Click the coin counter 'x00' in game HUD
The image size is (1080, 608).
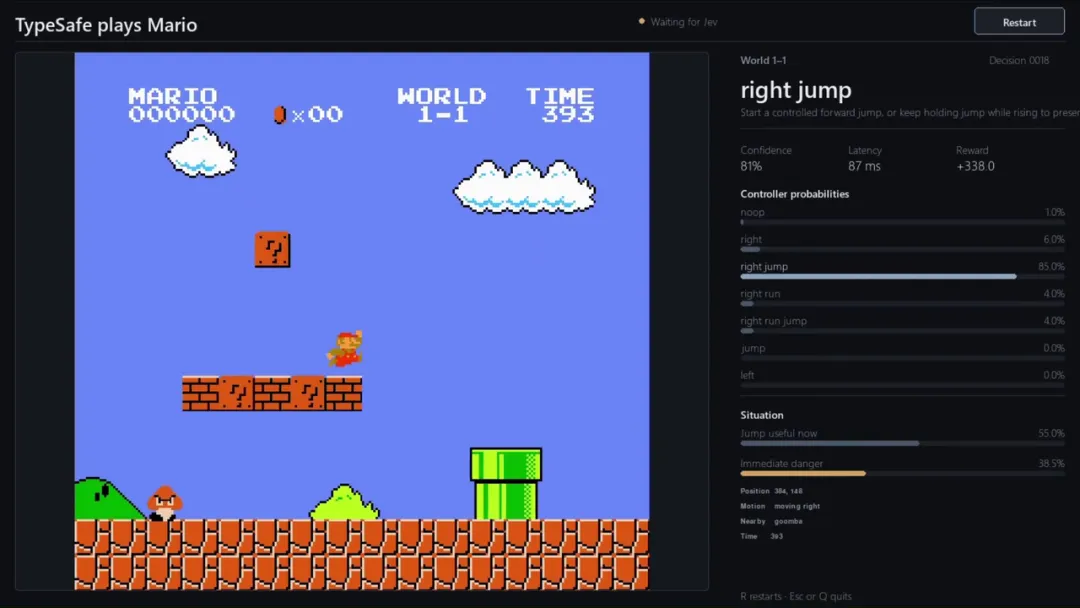coord(317,114)
